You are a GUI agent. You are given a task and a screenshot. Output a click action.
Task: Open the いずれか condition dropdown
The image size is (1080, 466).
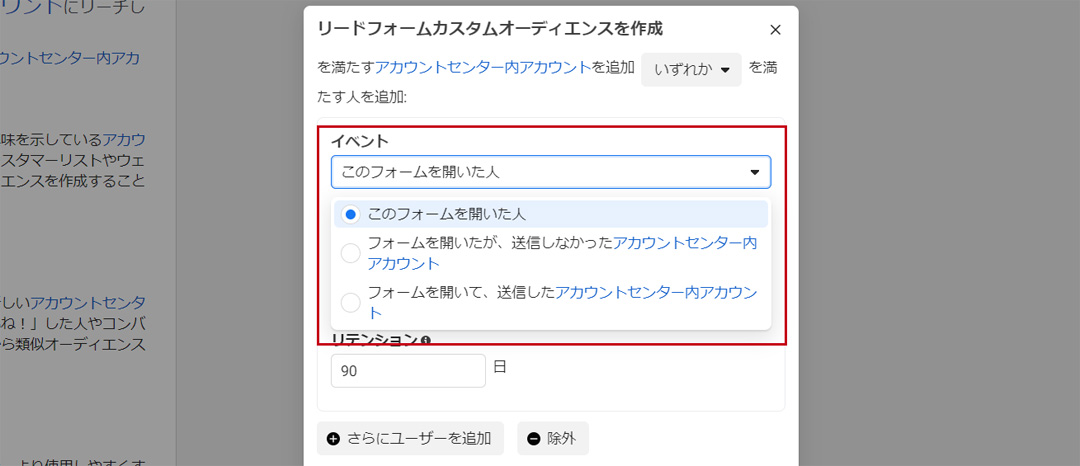[691, 70]
